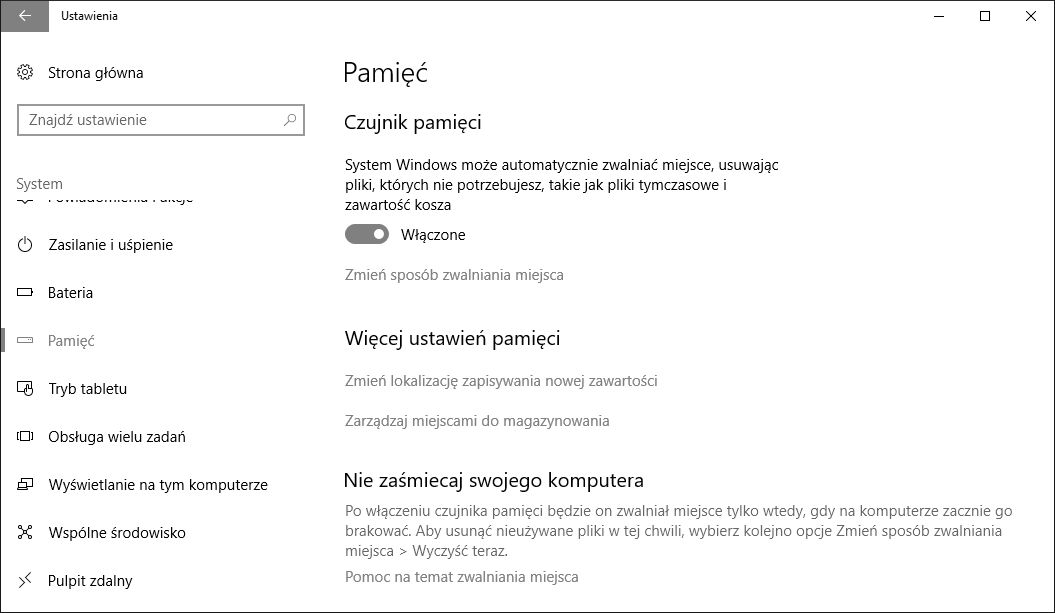Click the Obsługa wielu zadań icon
The height and width of the screenshot is (613, 1055).
26,437
